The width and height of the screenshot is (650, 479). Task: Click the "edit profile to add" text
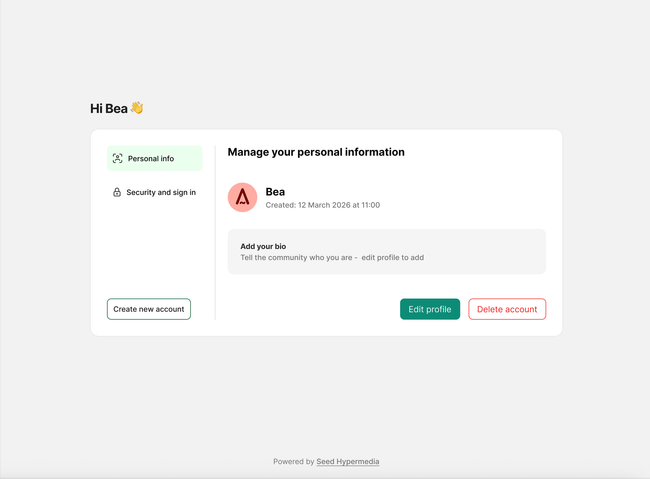(393, 258)
